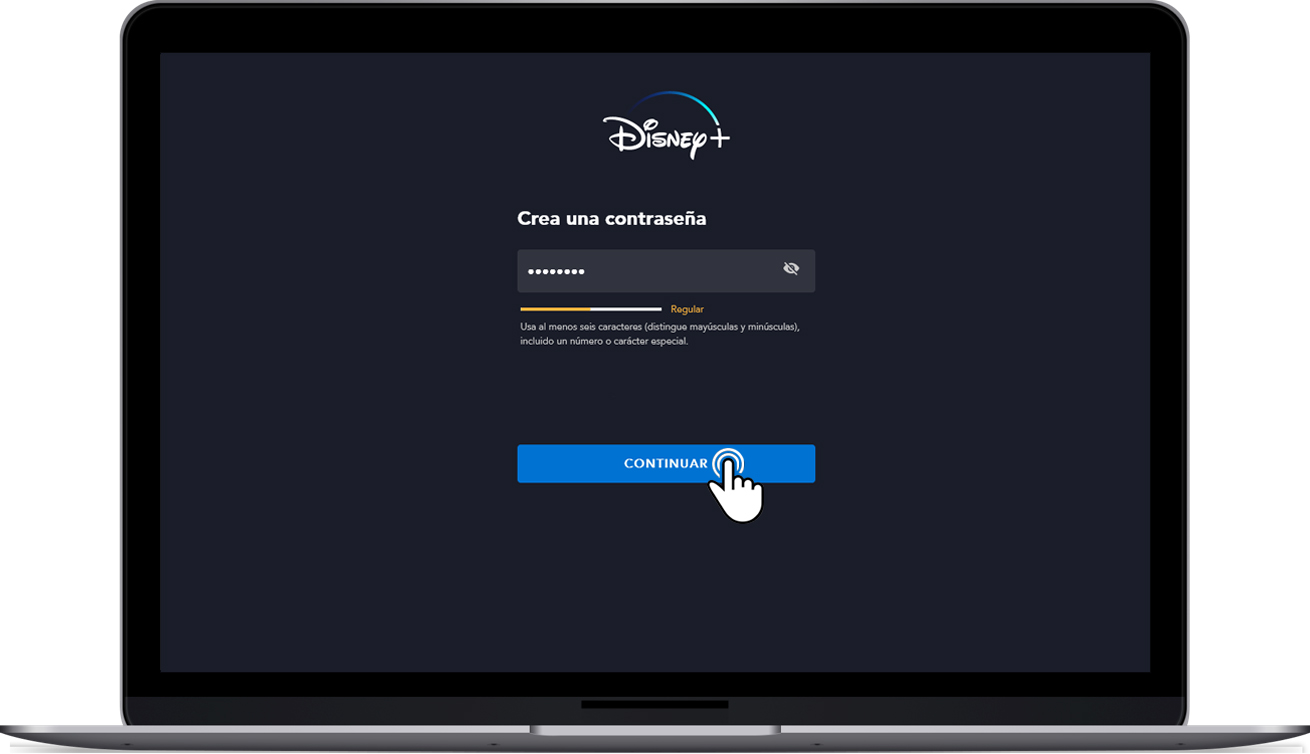Select the "Regular" strength label
1310x754 pixels.
[x=687, y=310]
